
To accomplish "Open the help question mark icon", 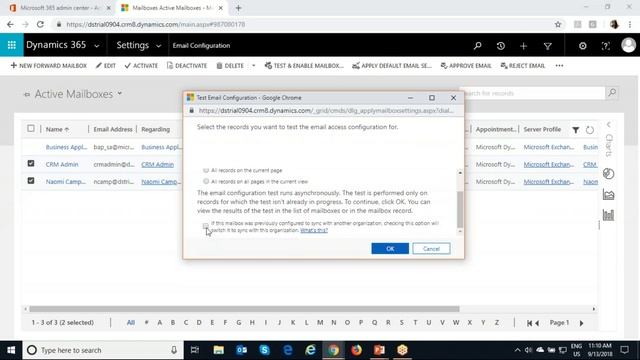I will tap(606, 46).
